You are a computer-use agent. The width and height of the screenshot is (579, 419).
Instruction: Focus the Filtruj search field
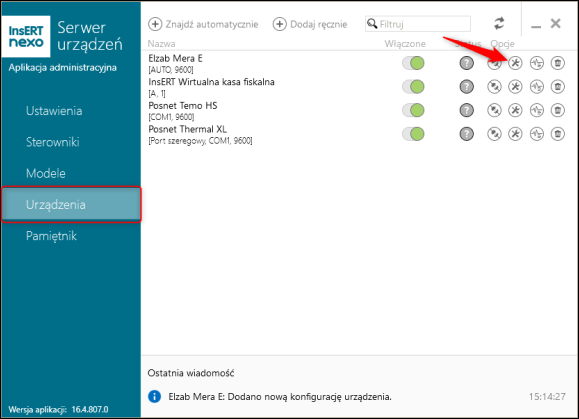[x=418, y=24]
